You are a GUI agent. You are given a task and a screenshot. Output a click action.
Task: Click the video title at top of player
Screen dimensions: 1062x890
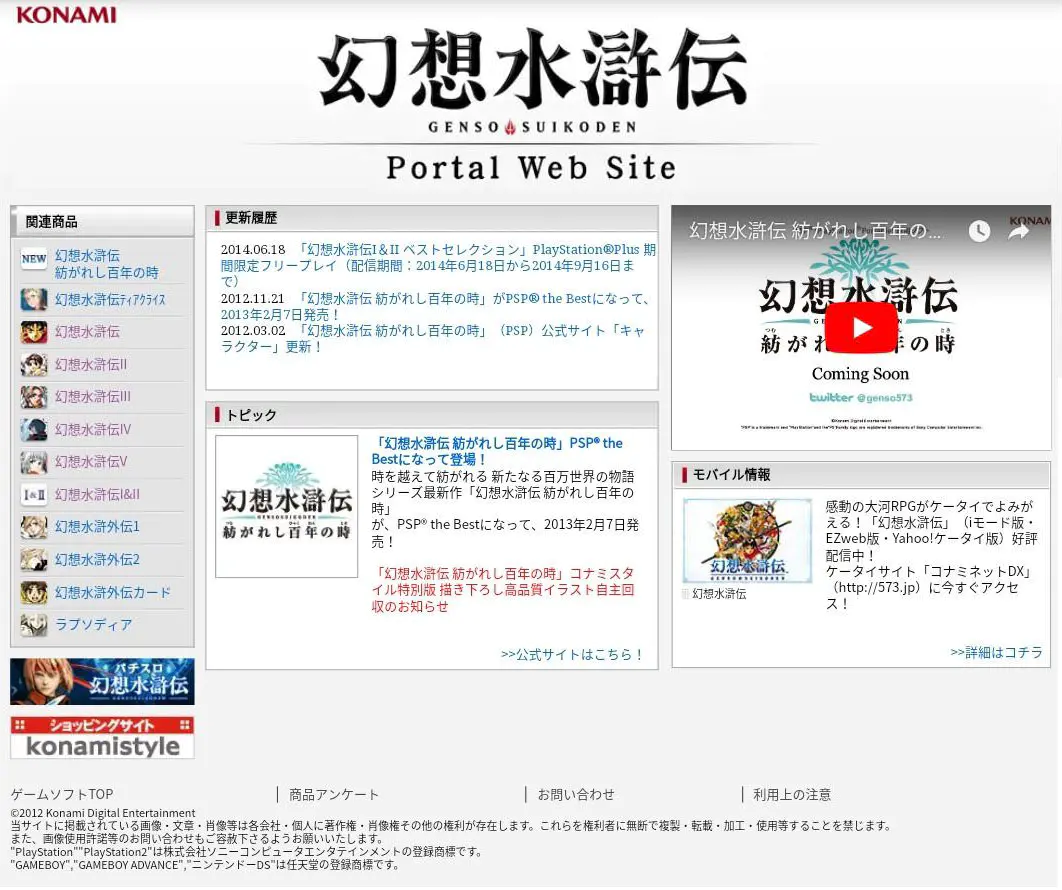(815, 231)
